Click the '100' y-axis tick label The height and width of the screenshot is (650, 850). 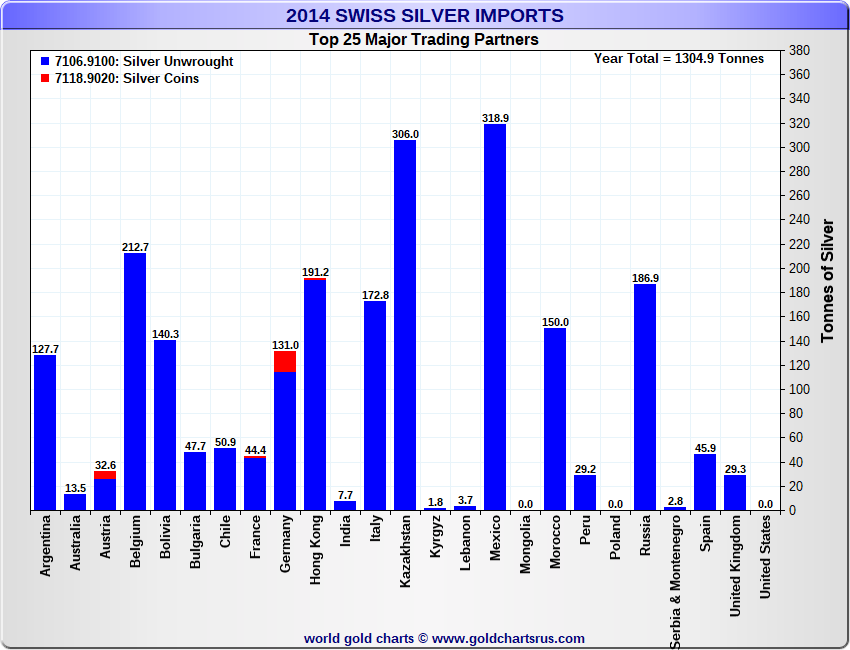pos(800,389)
